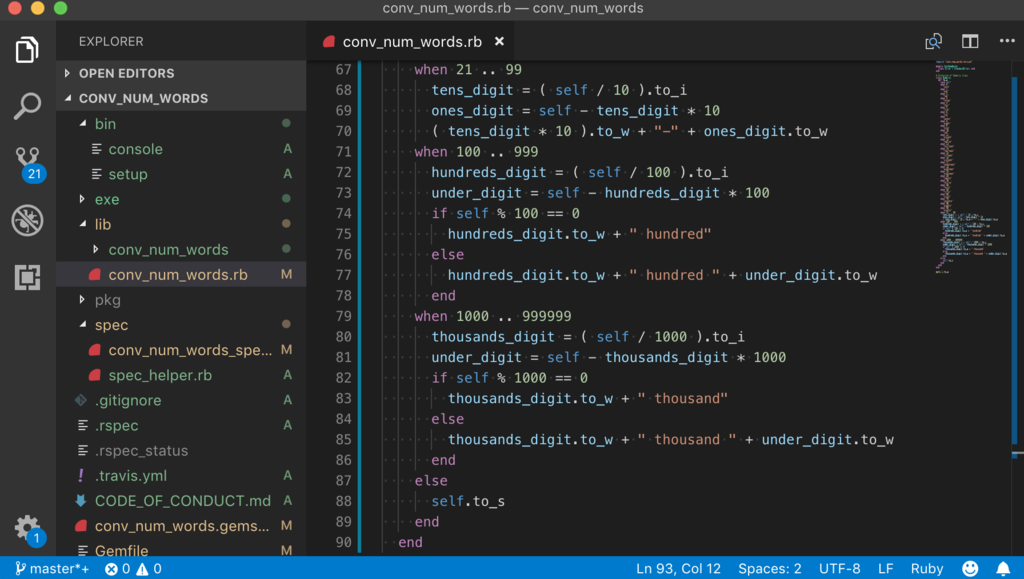1024x579 pixels.
Task: Collapse the bin folder
Action: (181, 123)
